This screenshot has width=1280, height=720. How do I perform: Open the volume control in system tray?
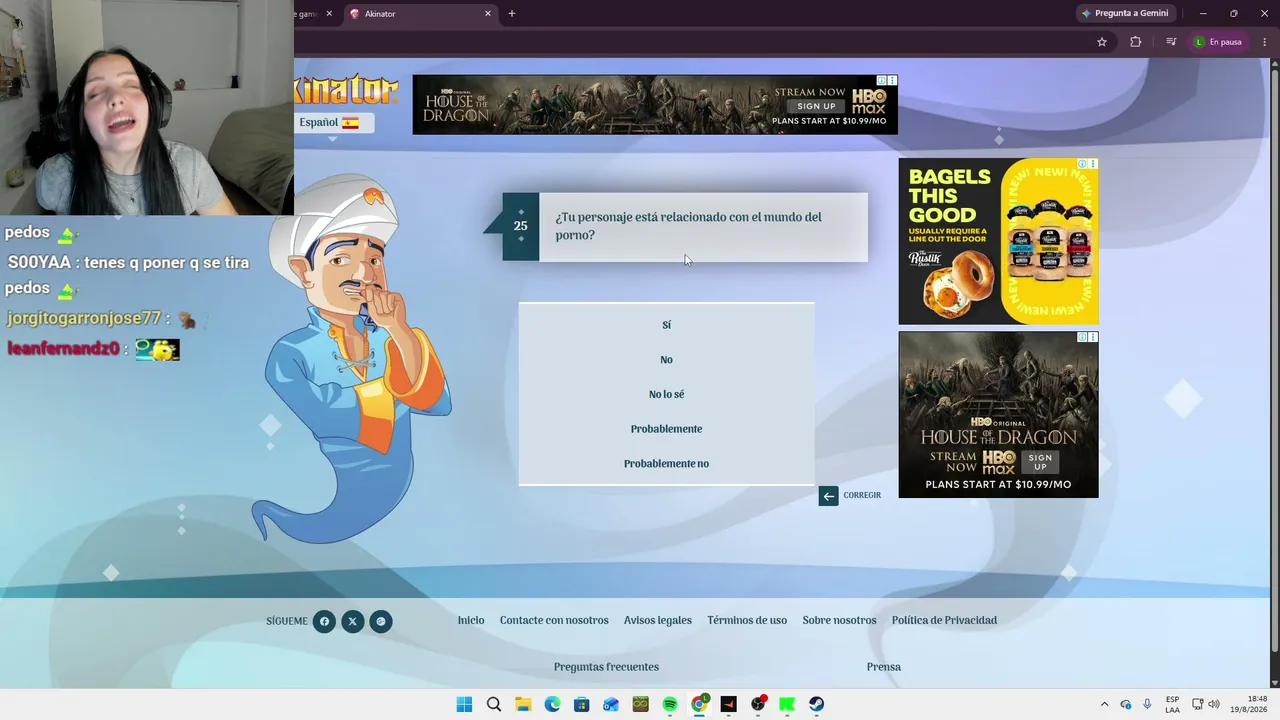tap(1214, 704)
